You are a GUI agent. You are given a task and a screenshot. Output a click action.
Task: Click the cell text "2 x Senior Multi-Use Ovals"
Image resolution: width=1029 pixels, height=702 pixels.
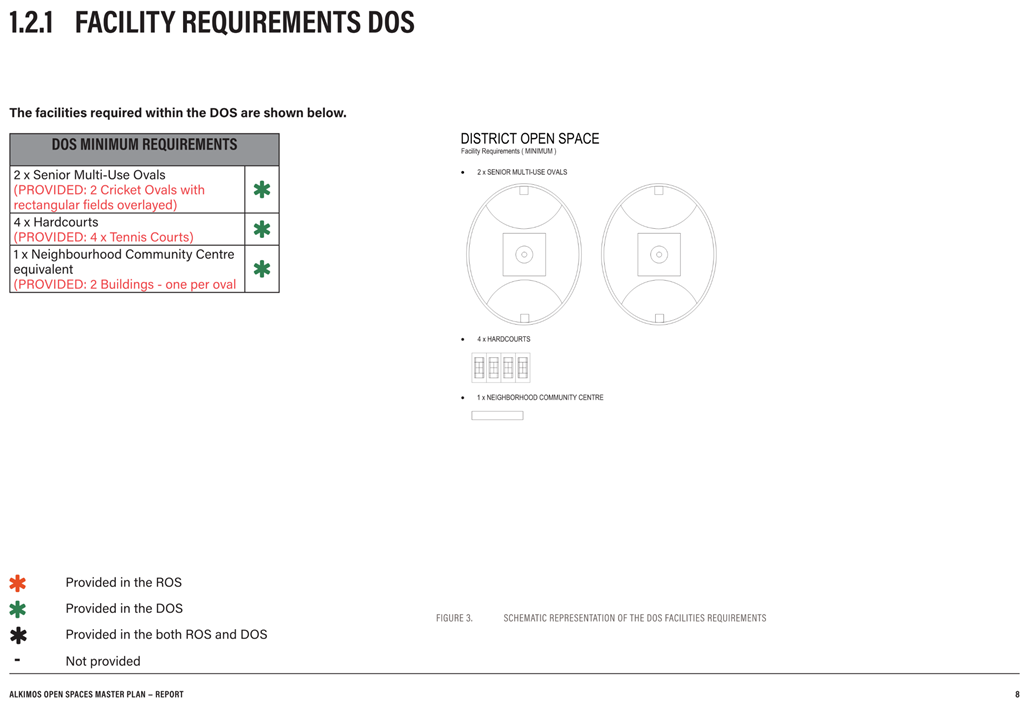[x=89, y=175]
